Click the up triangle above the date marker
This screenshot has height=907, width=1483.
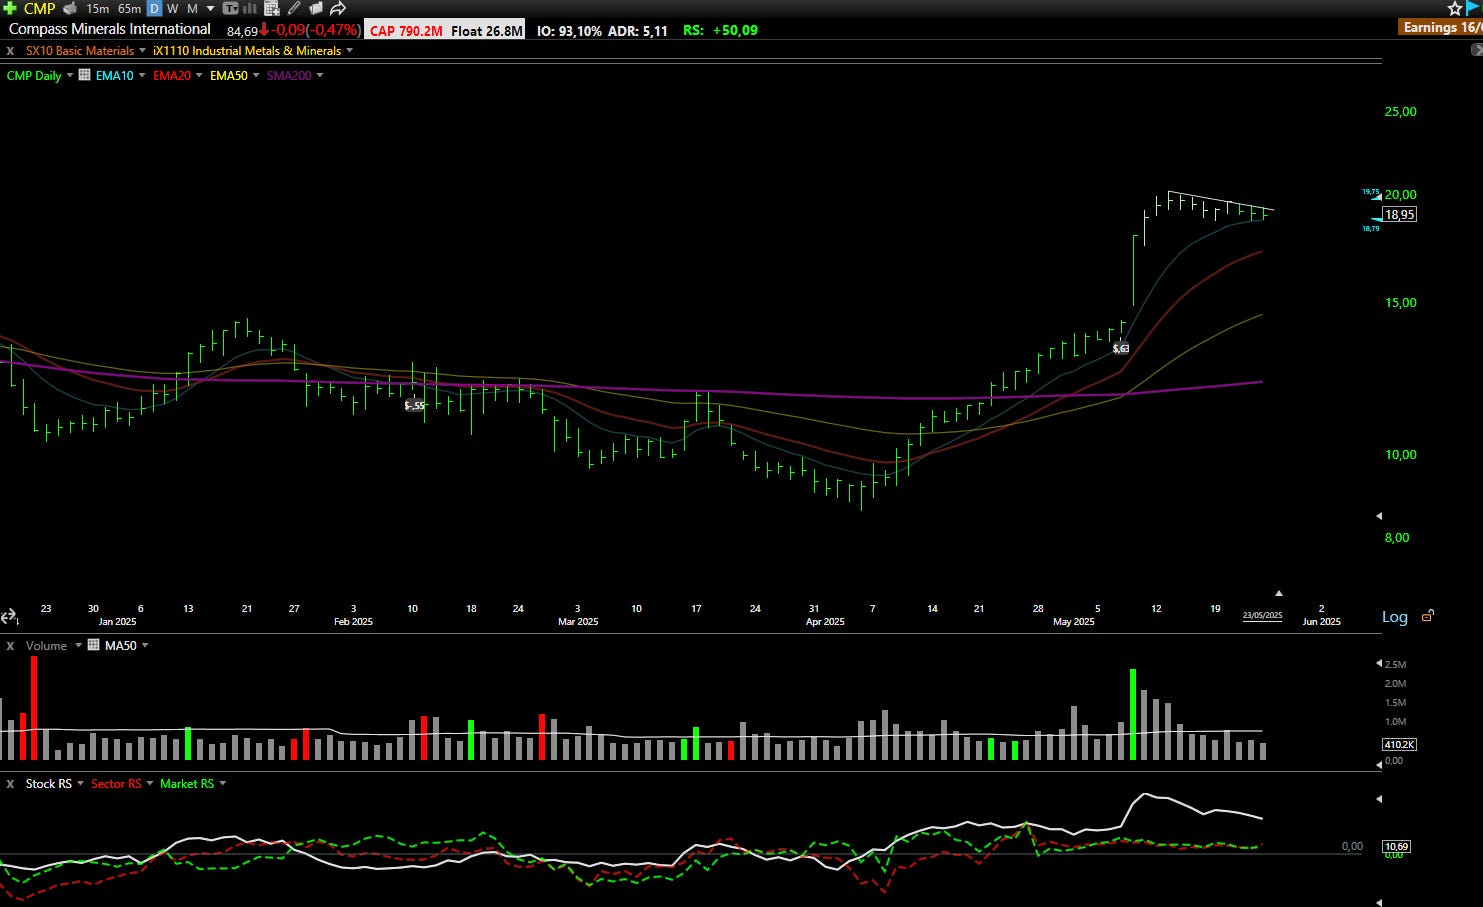pos(1278,593)
